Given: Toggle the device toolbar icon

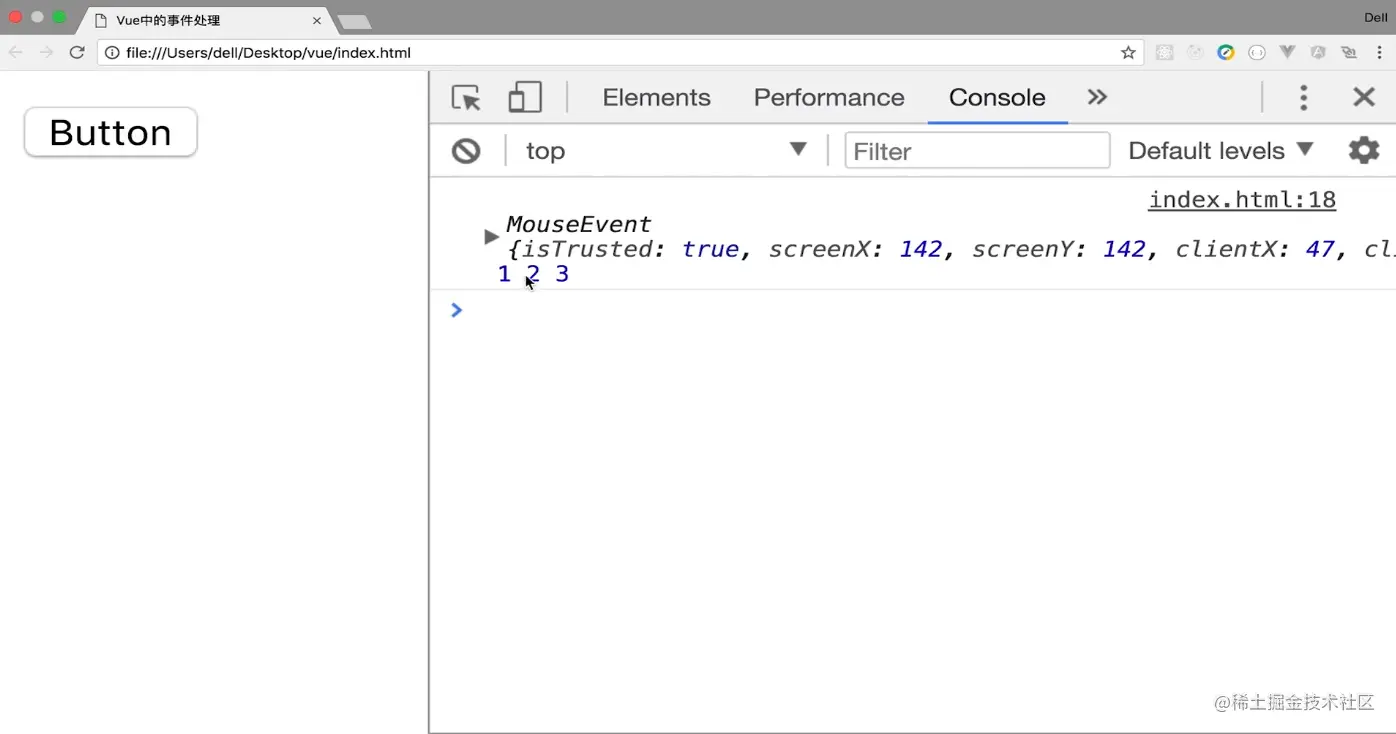Looking at the screenshot, I should point(525,97).
